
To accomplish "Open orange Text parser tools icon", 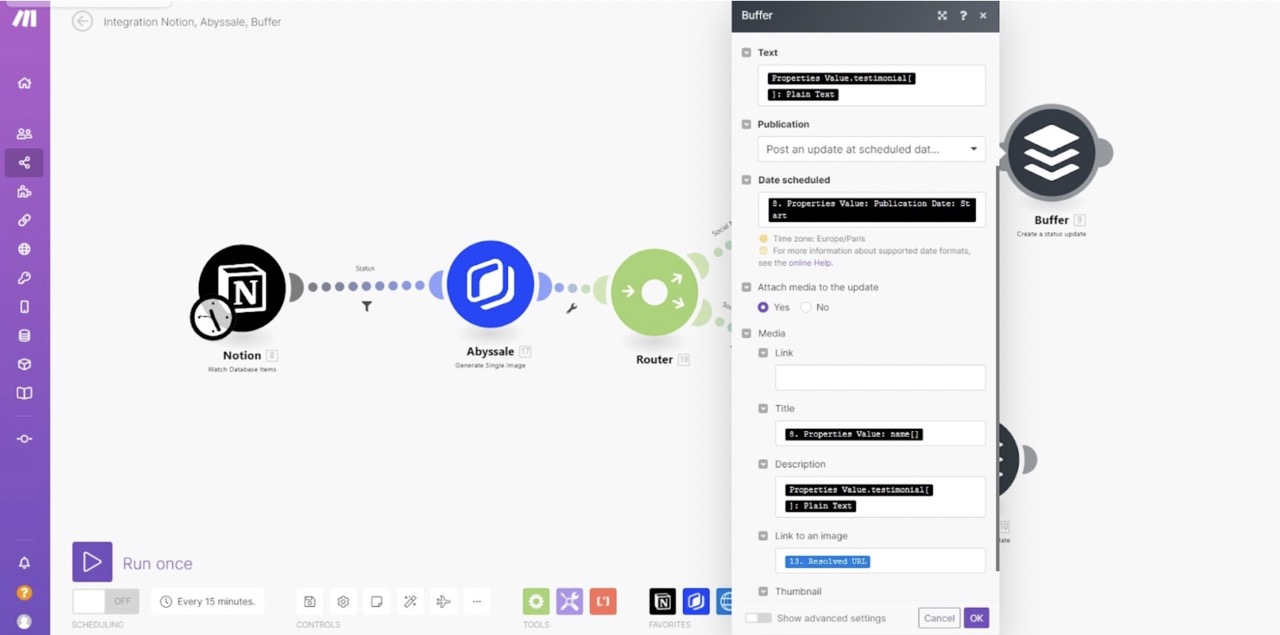I will click(x=603, y=601).
